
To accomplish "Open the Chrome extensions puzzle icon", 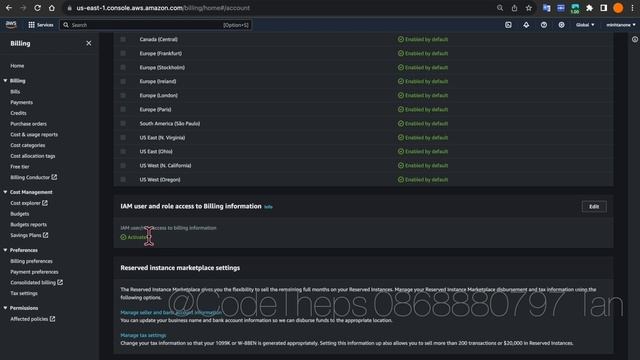I will [x=589, y=8].
